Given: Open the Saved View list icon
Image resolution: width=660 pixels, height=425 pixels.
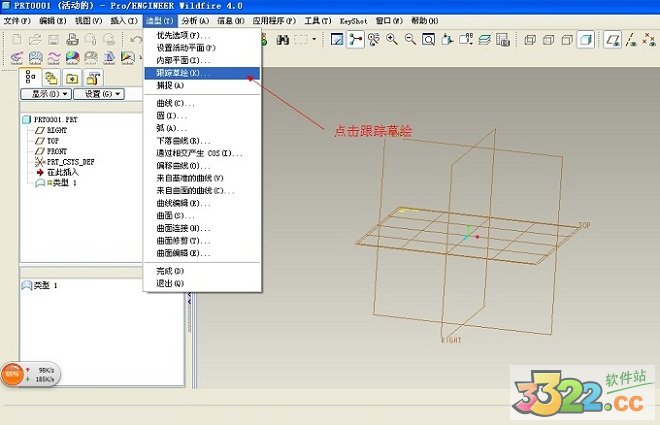Looking at the screenshot, I should click(x=466, y=40).
